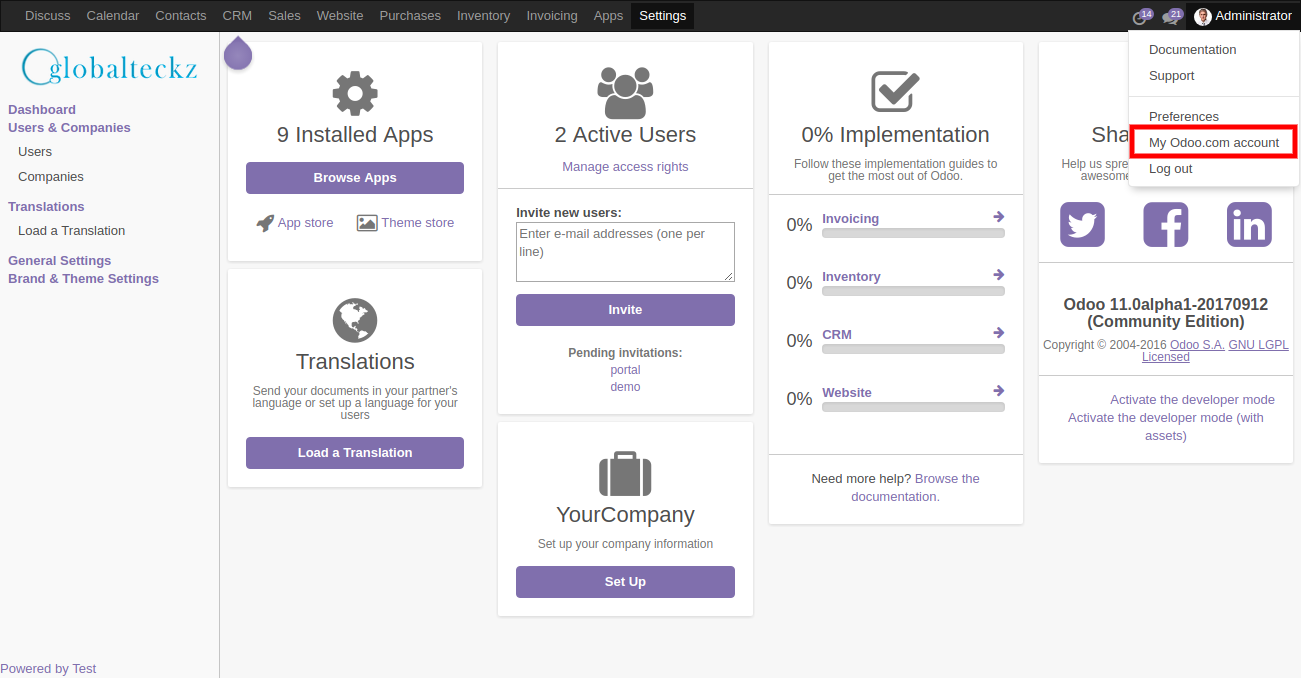Viewport: 1301px width, 678px height.
Task: Open the Theme store link
Action: pyautogui.click(x=417, y=223)
